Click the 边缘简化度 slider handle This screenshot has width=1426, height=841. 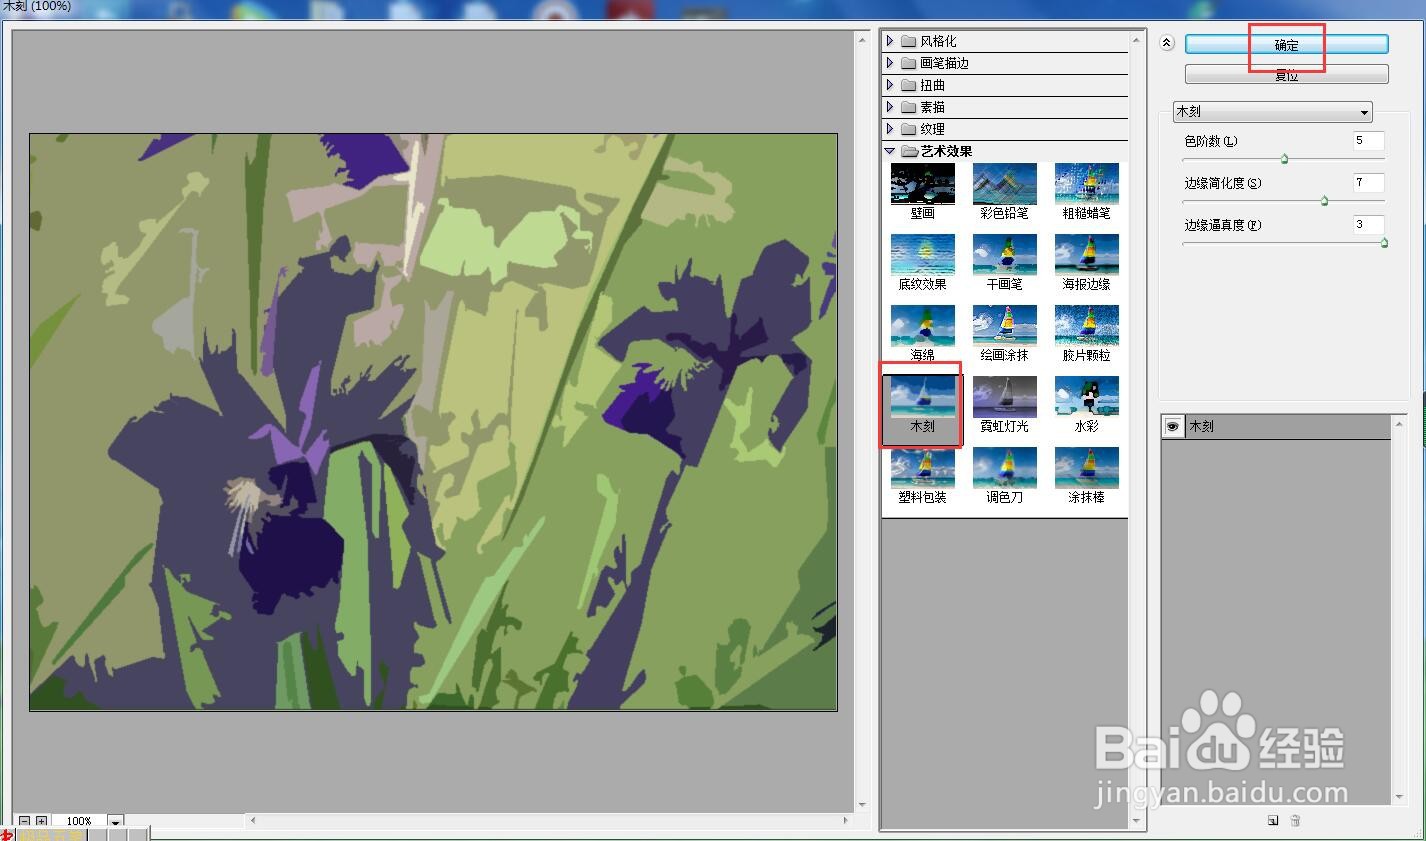pyautogui.click(x=1324, y=201)
